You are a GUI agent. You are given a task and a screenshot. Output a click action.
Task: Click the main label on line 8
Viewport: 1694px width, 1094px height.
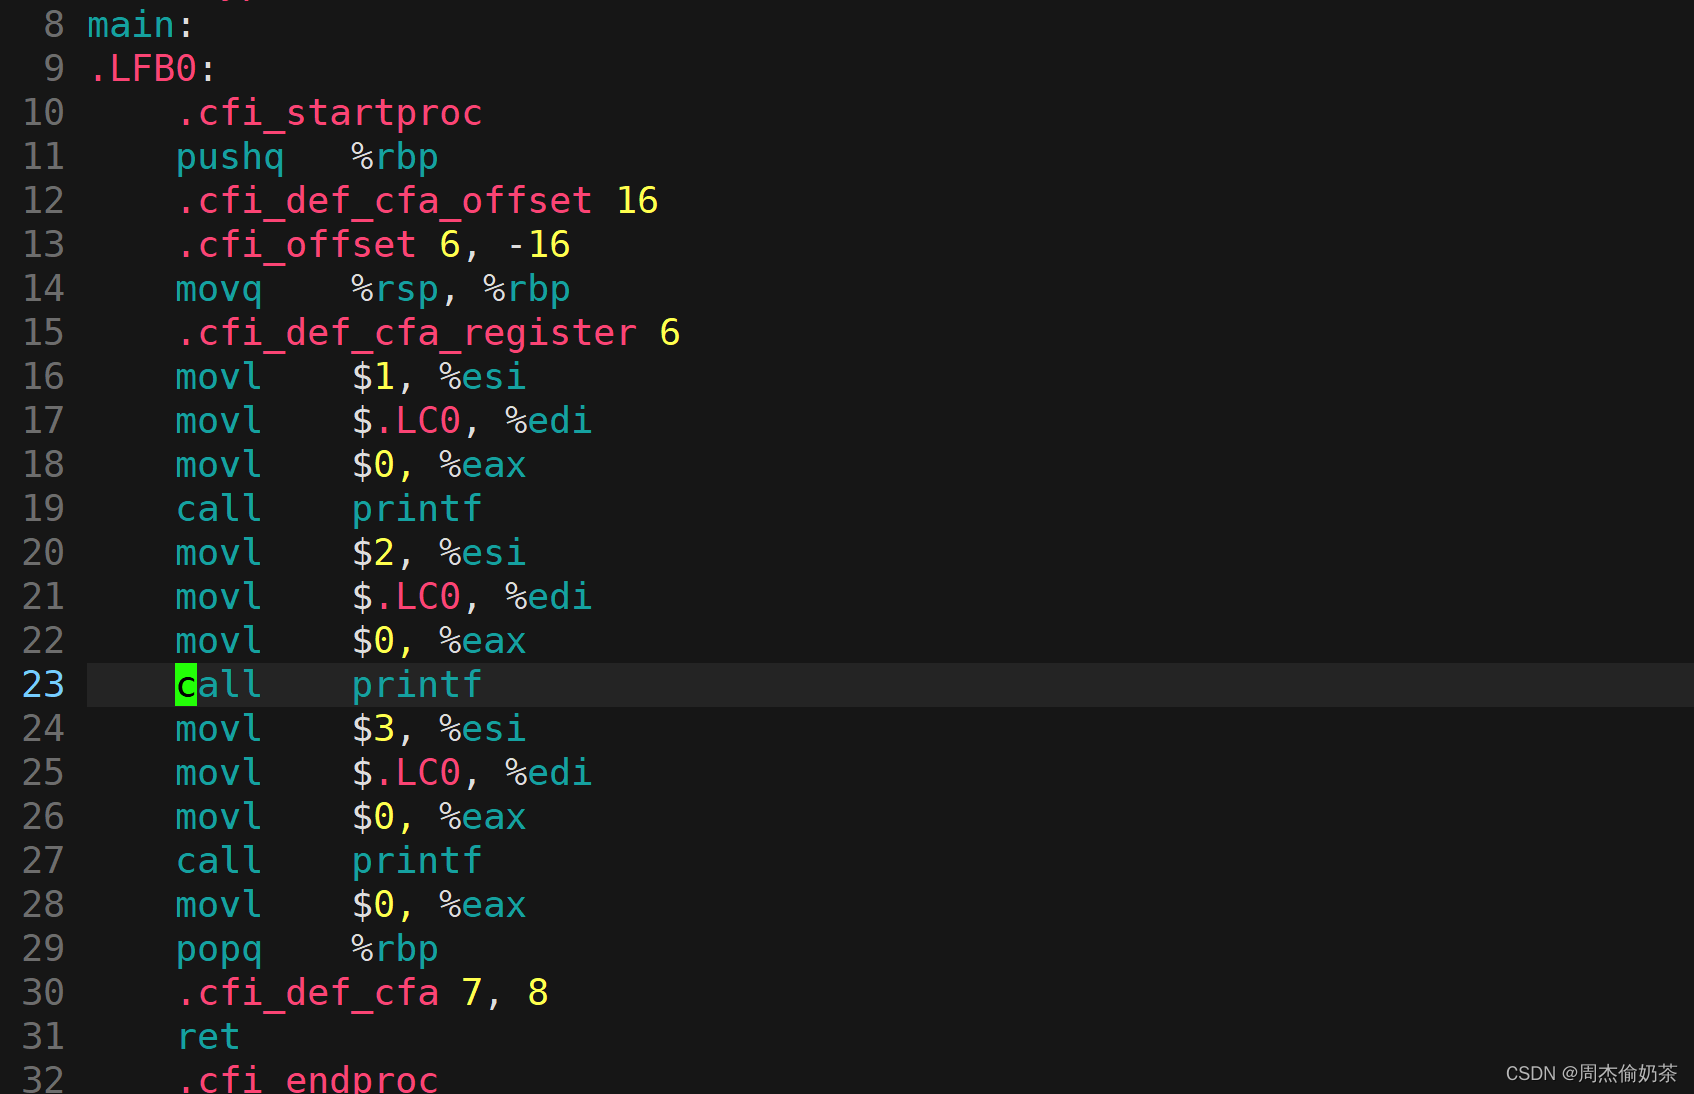click(x=130, y=25)
